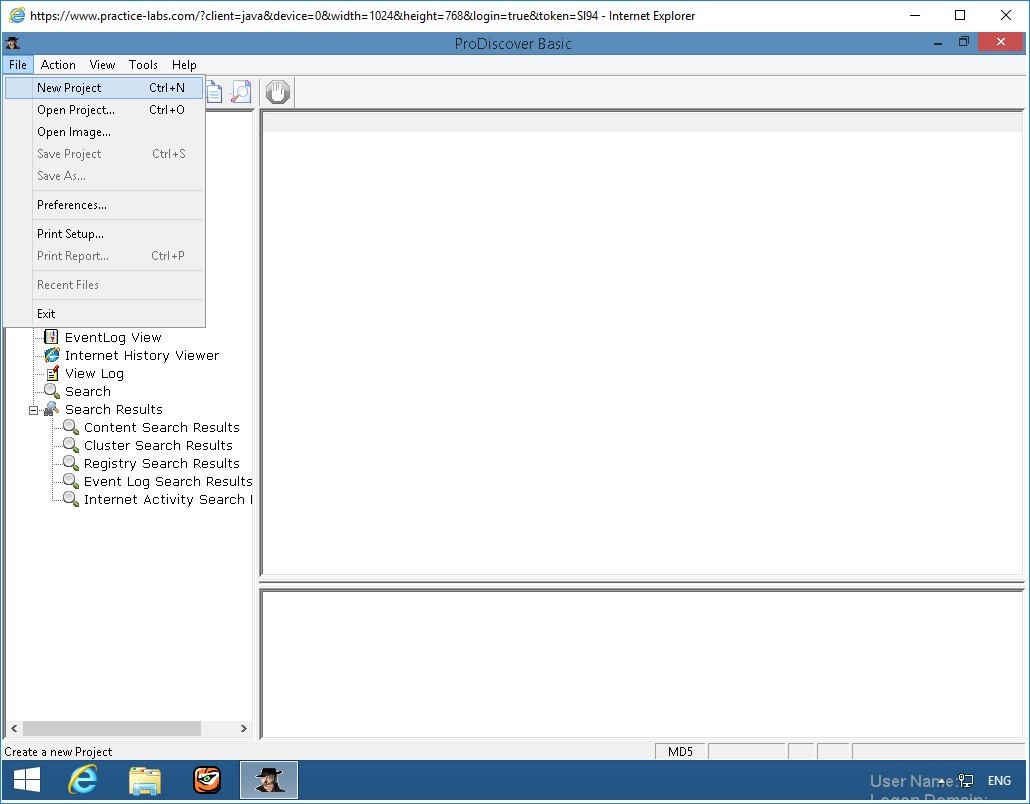Select Content Search Results item

coord(162,427)
